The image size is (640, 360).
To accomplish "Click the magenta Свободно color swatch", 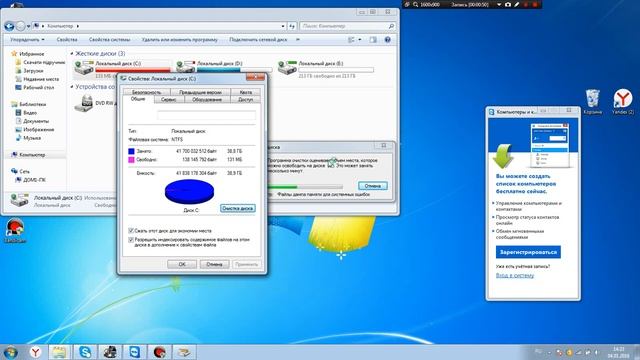I will [131, 160].
